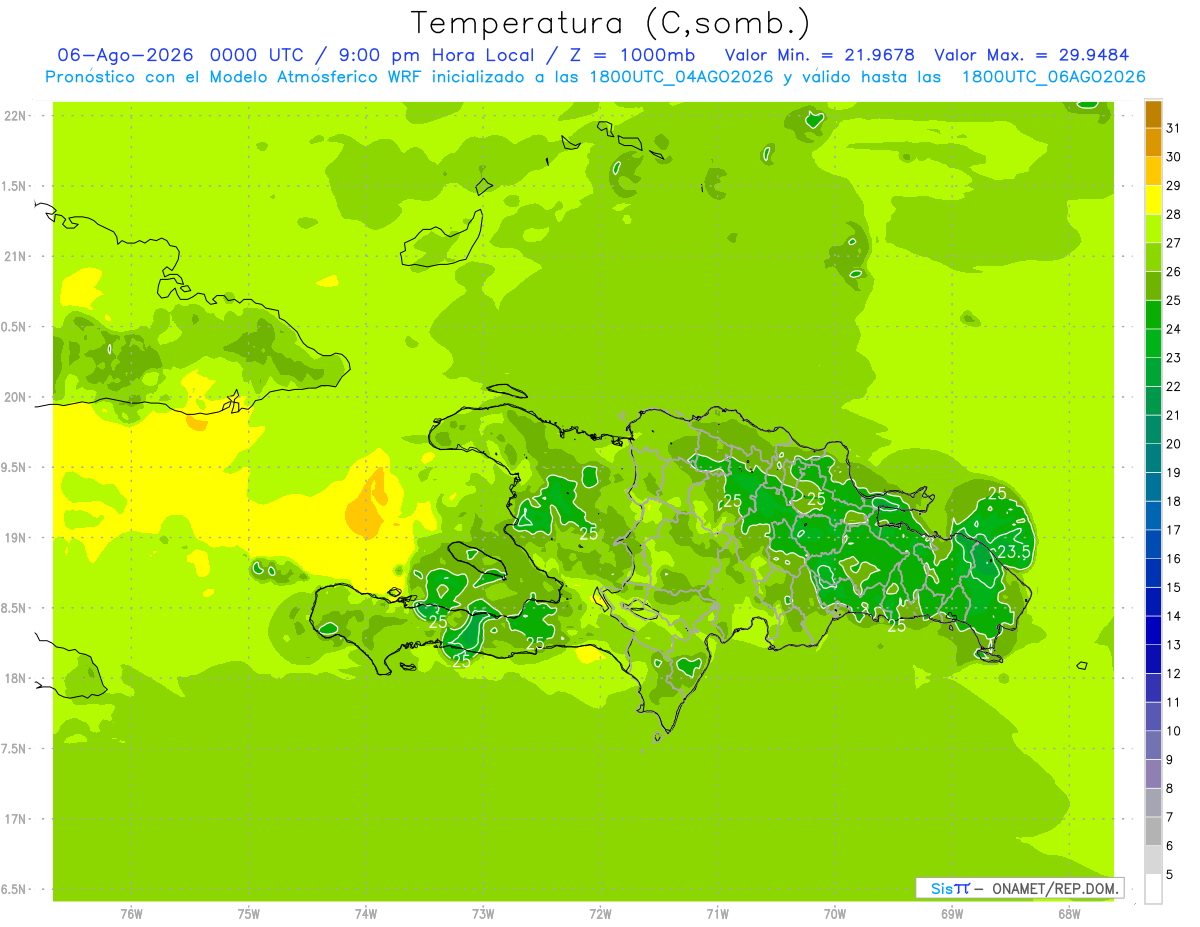The image size is (1200, 927).
Task: Click the pressure level text "Z = 1000mb"
Action: [631, 55]
